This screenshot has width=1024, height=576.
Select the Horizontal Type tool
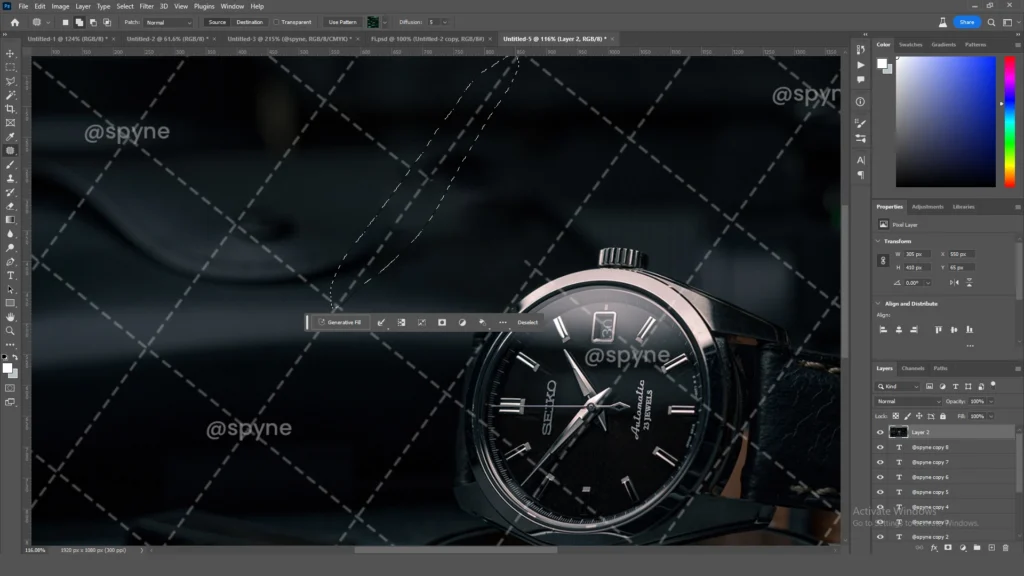point(10,276)
